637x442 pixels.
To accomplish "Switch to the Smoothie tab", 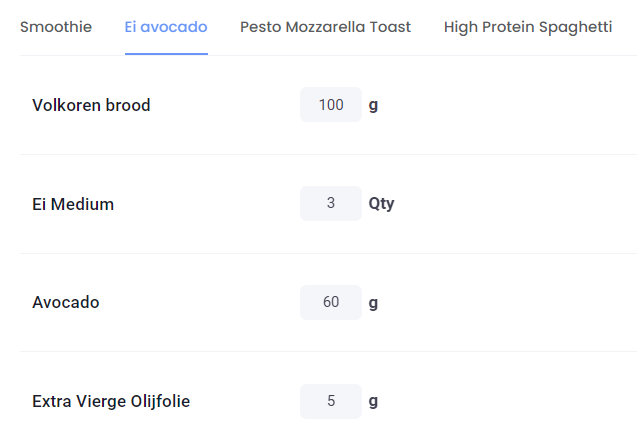I will click(x=56, y=27).
